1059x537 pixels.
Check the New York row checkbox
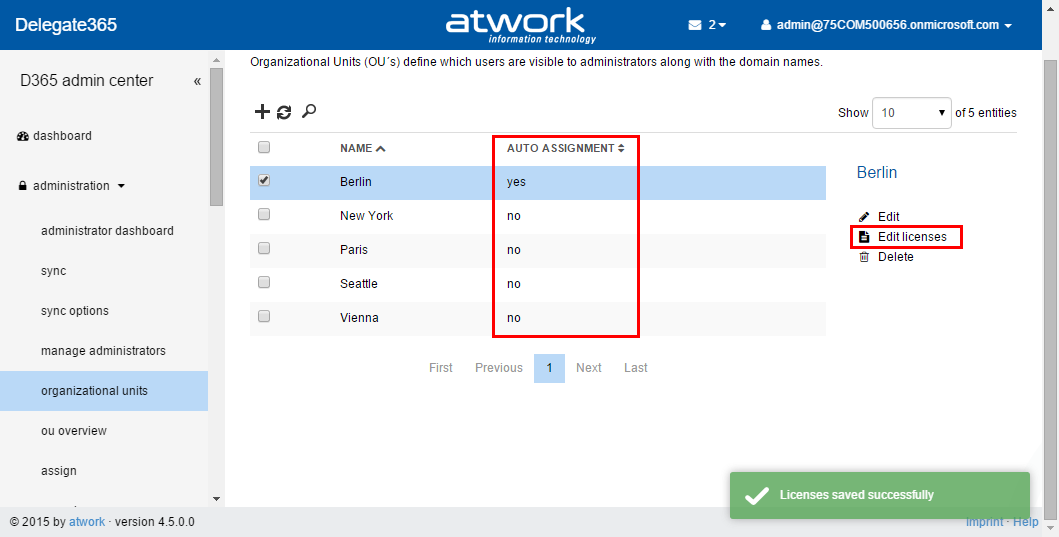click(x=264, y=214)
